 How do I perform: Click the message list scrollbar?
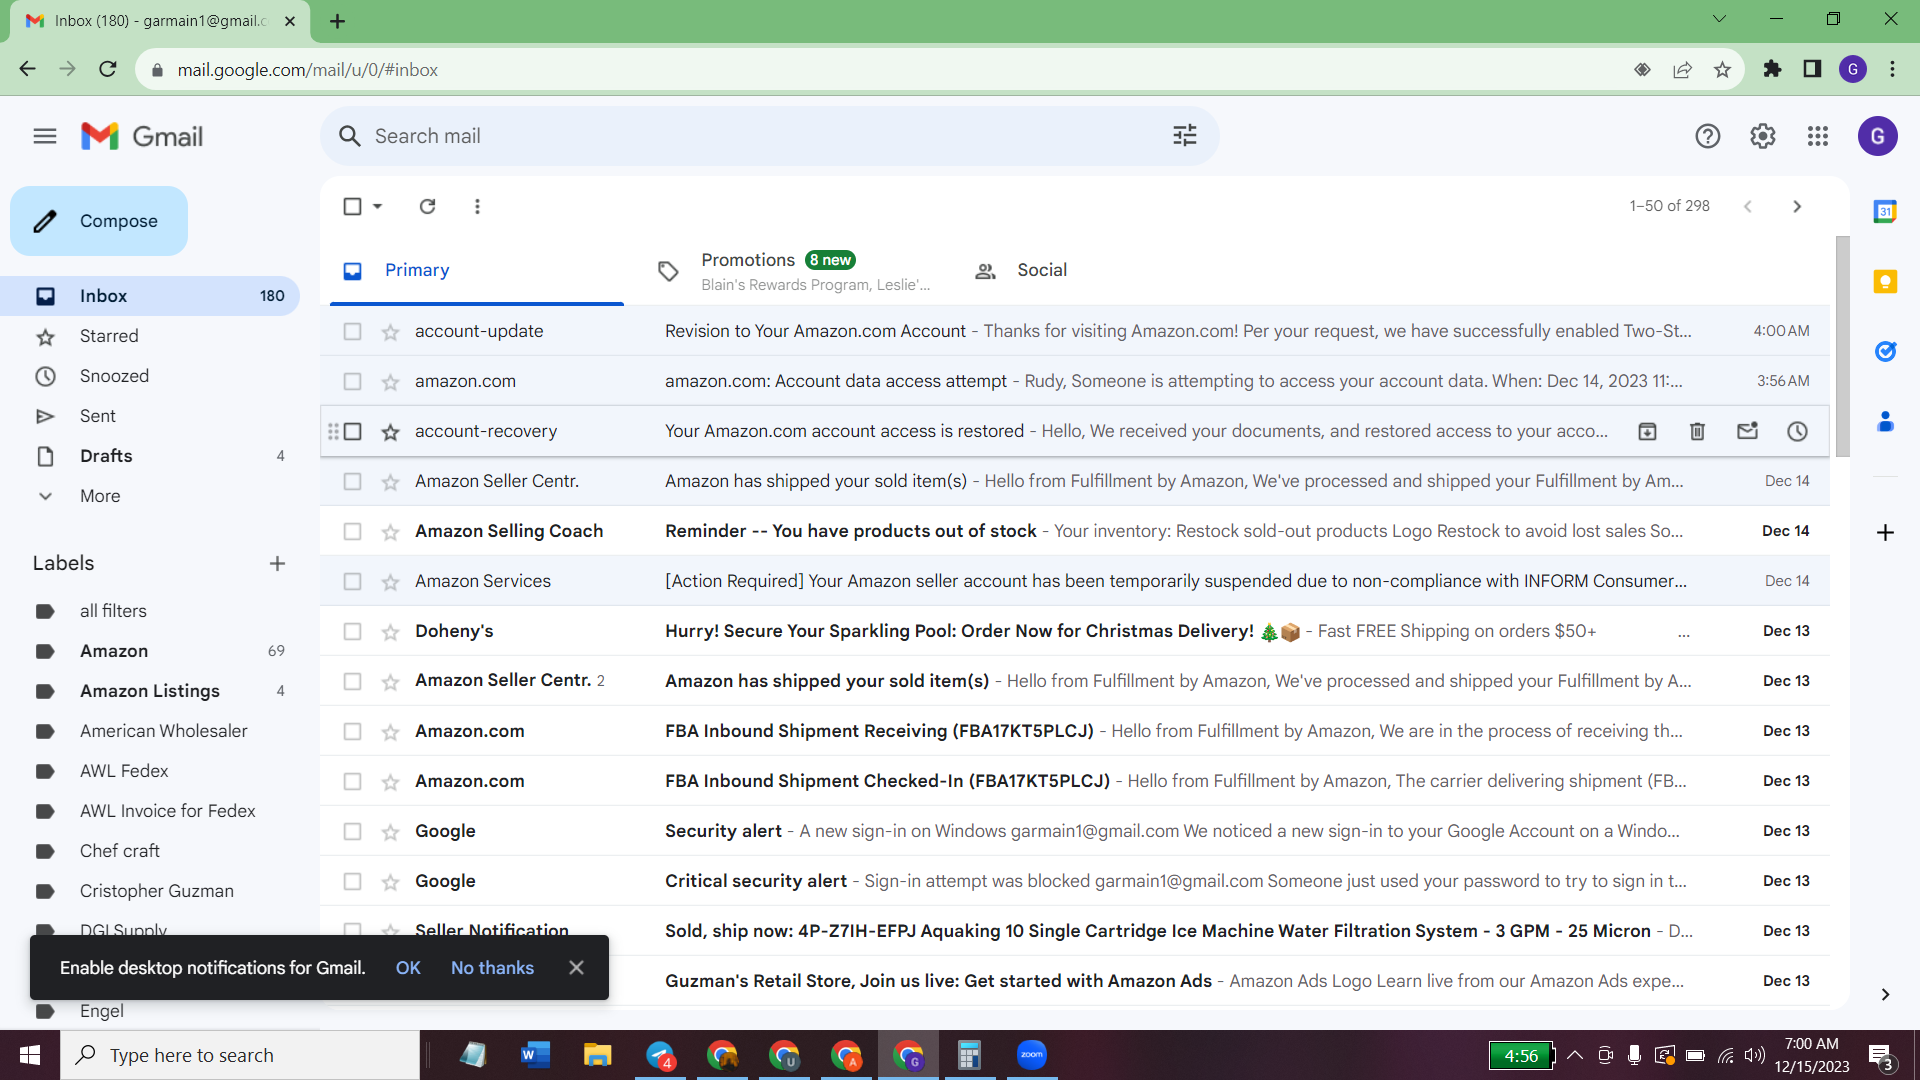[x=1842, y=346]
